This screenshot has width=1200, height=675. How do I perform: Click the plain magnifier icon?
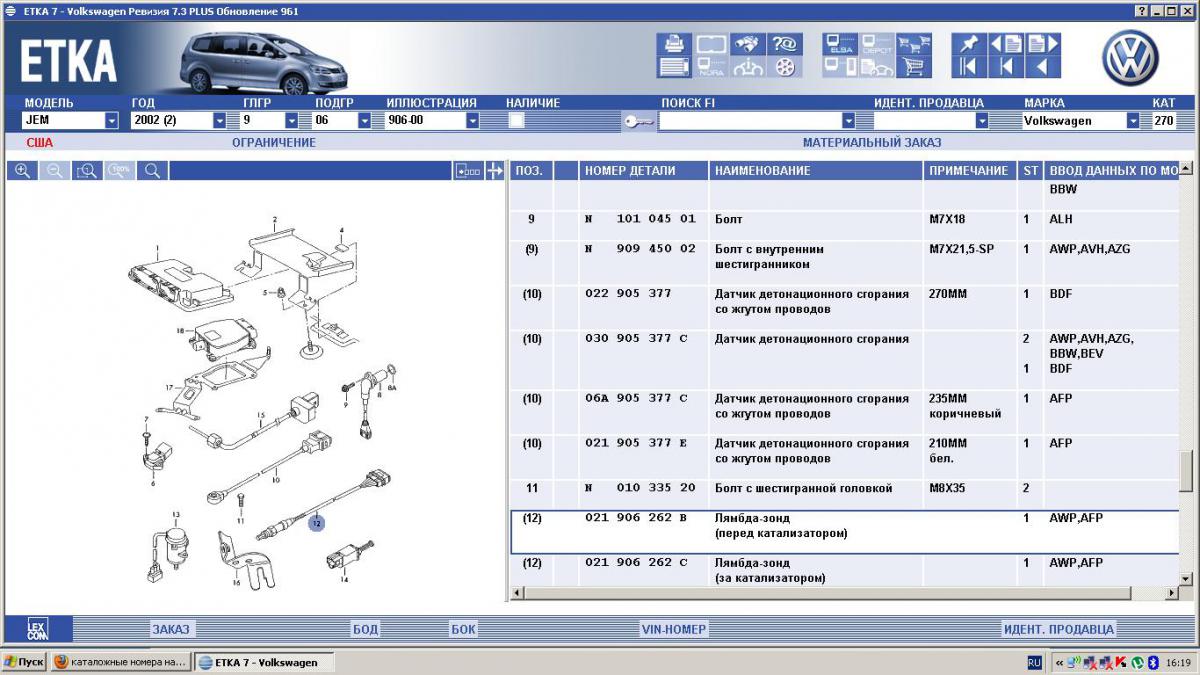pos(152,171)
